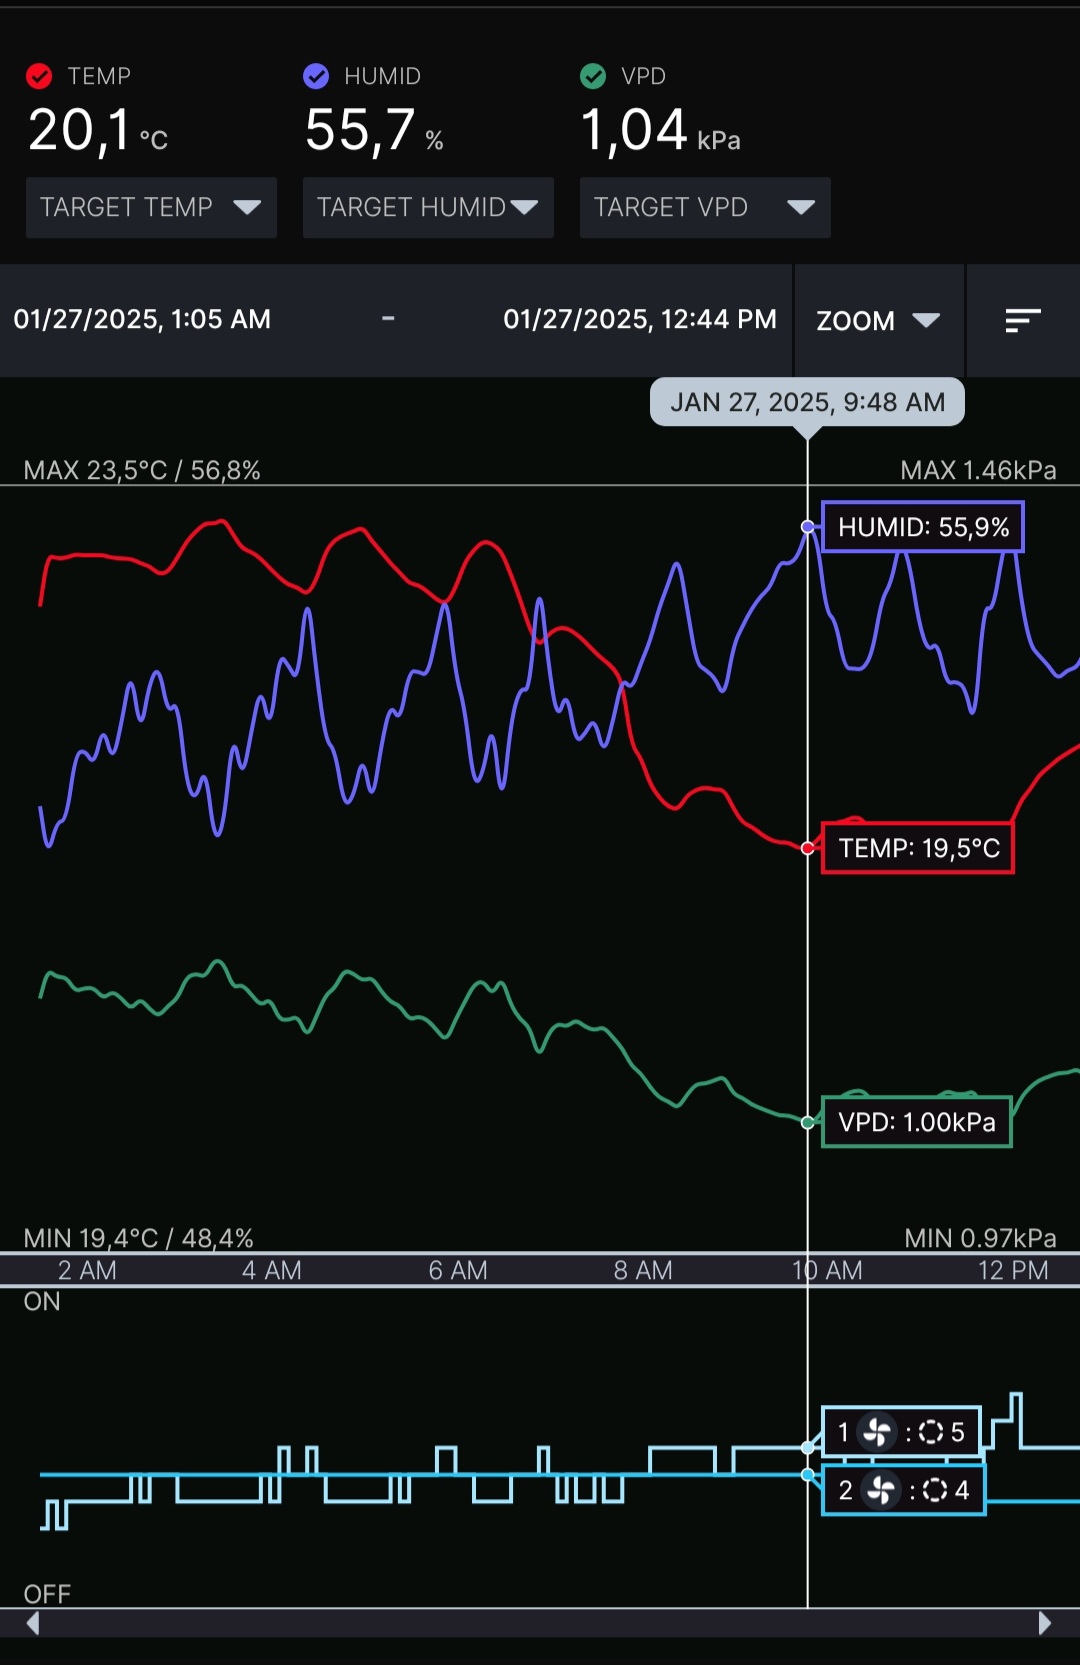Expand the TARGET HUMID dropdown
Screen dimensions: 1080x1665
tap(428, 207)
